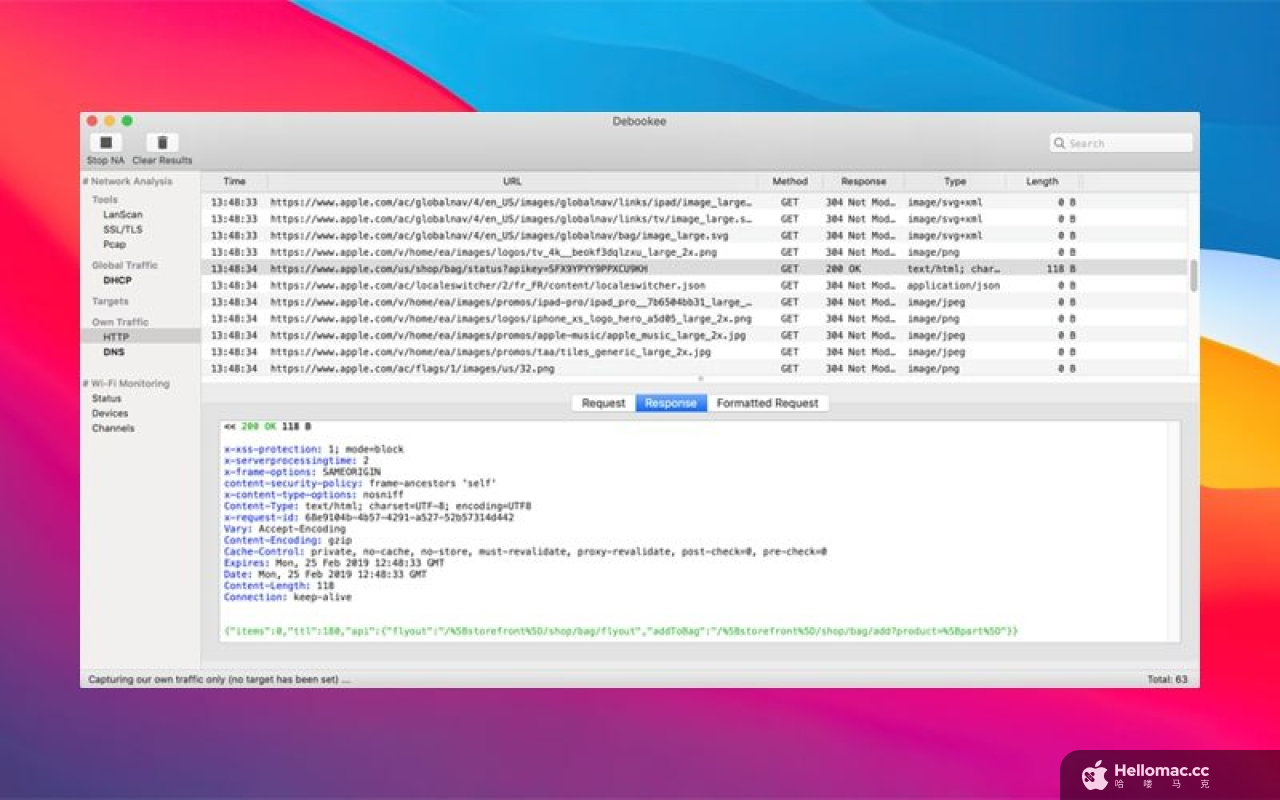Select the localeswitcher.json request row
This screenshot has height=800, width=1280.
click(x=694, y=285)
